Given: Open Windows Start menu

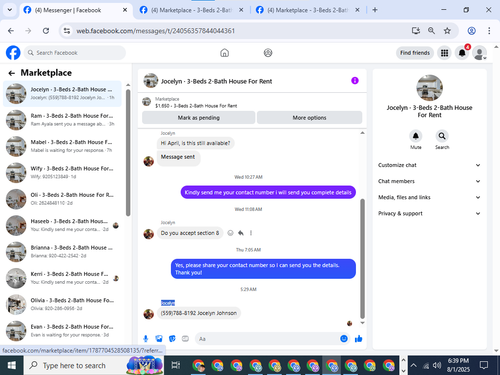Looking at the screenshot, I should (x=11, y=365).
